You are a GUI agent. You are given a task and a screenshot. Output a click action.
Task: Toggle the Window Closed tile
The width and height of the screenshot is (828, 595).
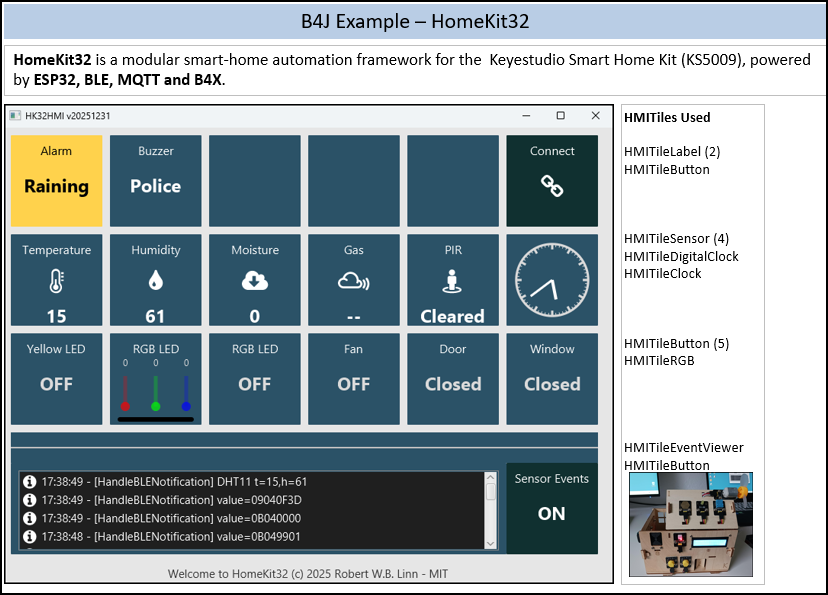[552, 379]
